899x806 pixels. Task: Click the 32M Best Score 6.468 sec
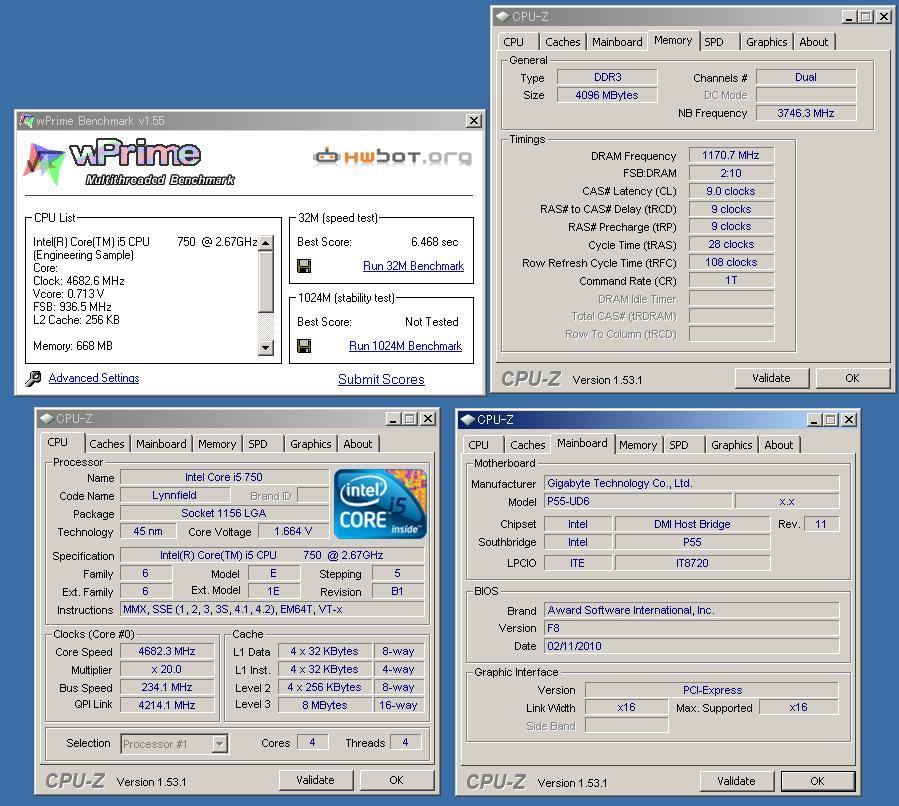pos(435,242)
